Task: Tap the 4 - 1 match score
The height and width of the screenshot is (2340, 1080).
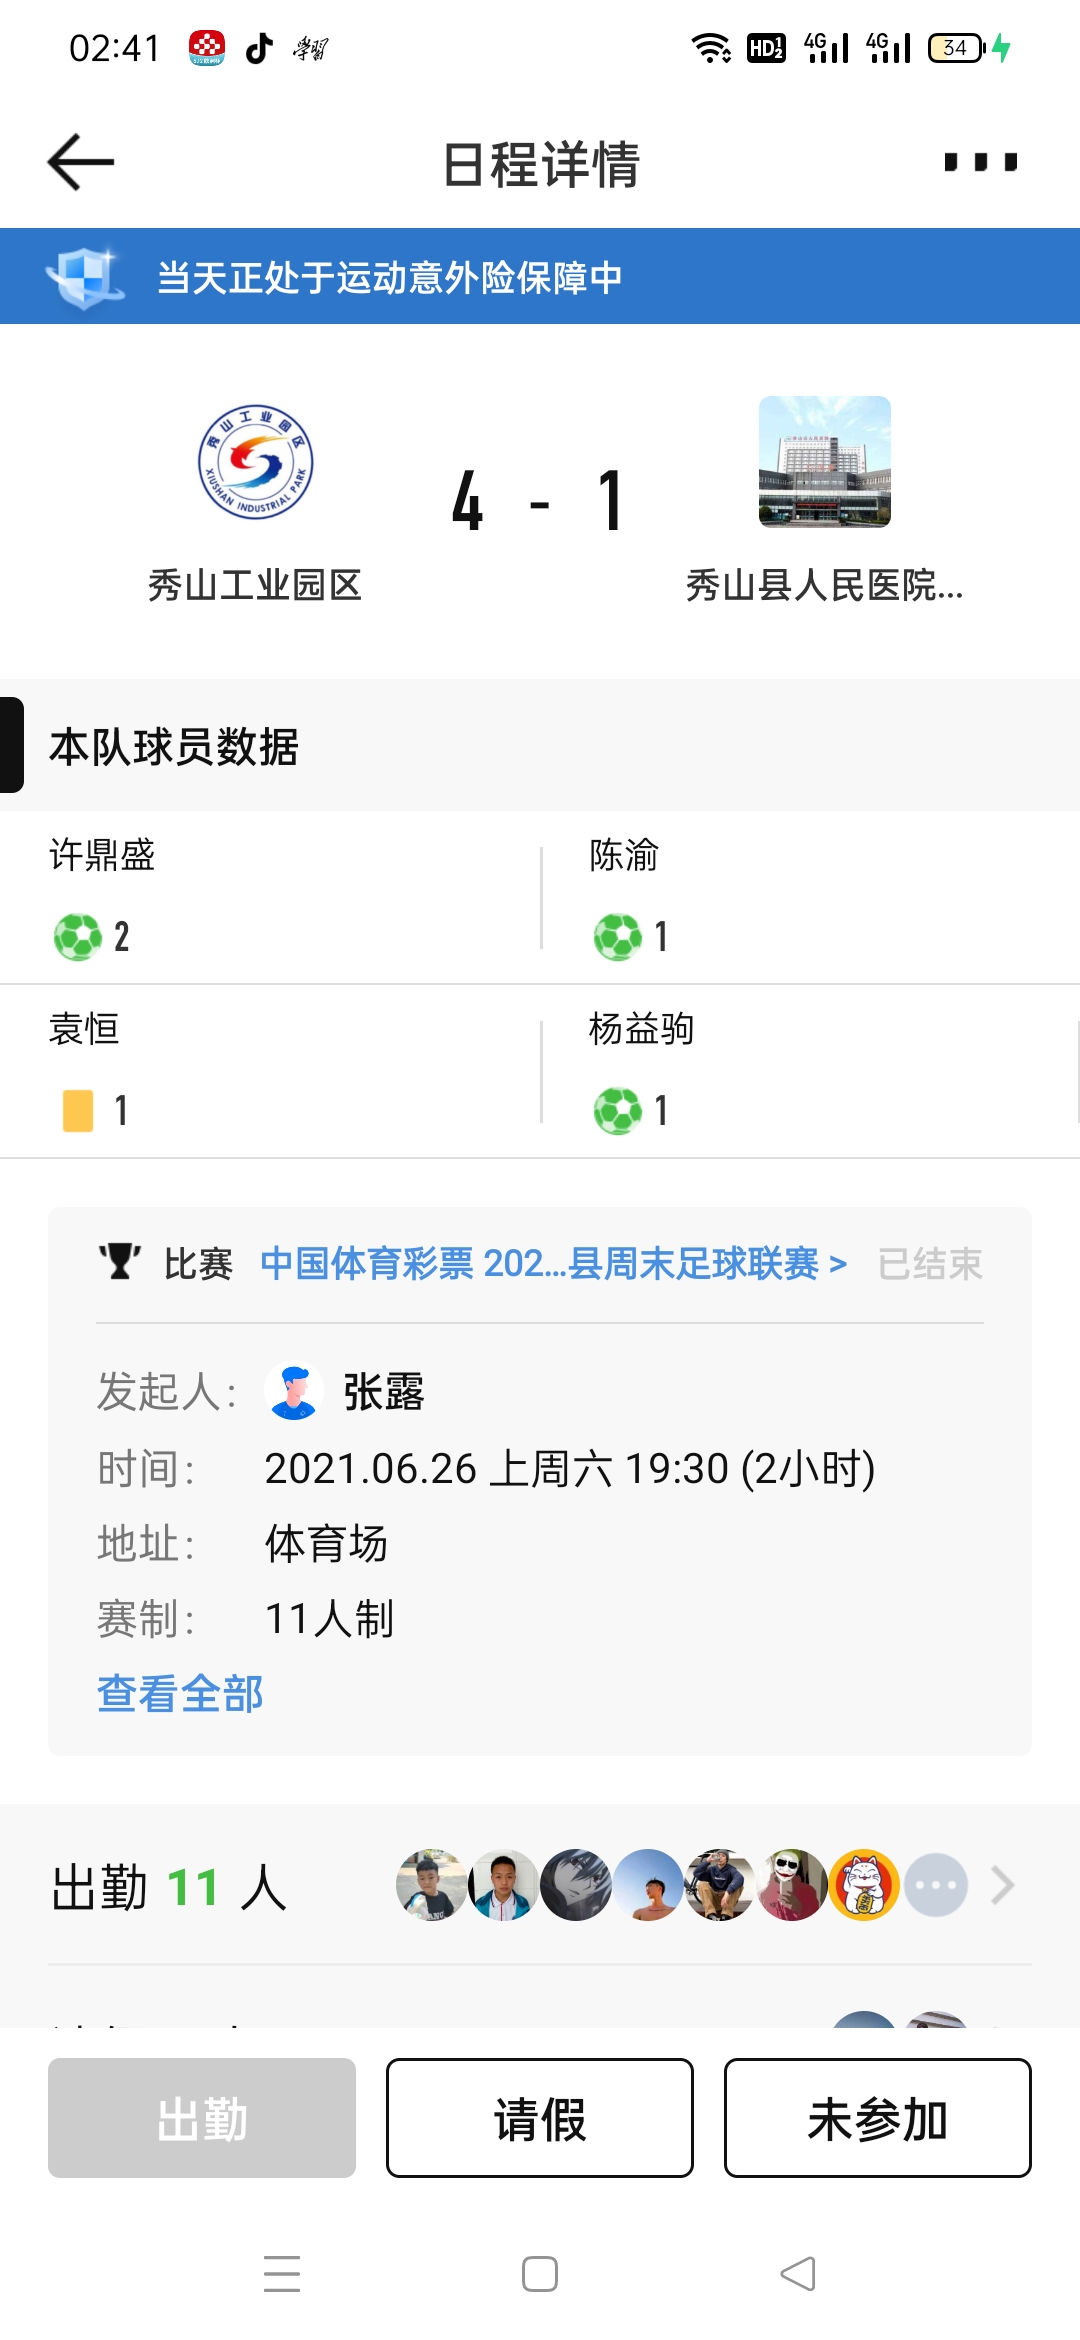Action: [540, 500]
